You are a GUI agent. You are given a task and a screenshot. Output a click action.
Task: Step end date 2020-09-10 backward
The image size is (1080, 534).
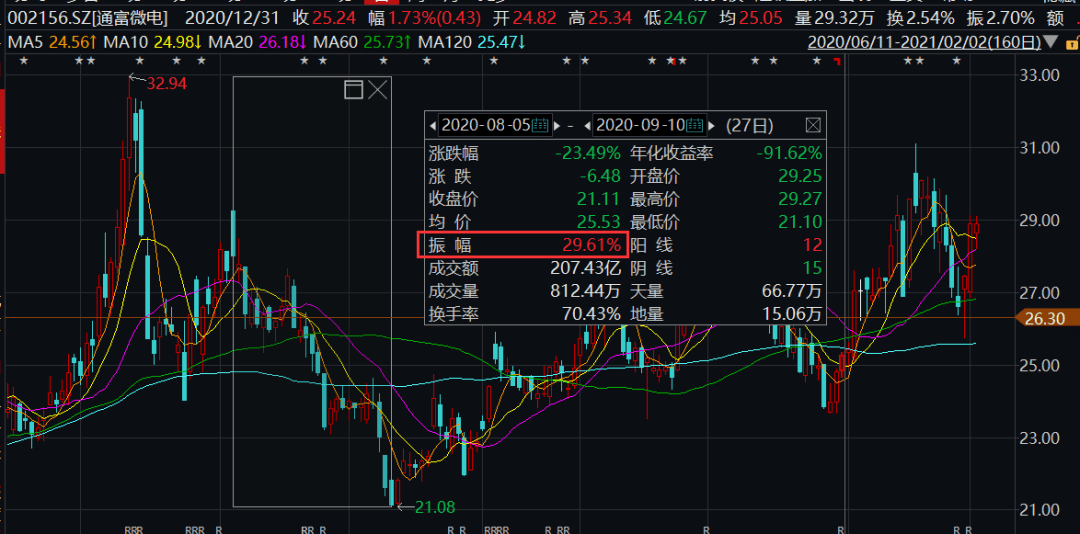(587, 125)
